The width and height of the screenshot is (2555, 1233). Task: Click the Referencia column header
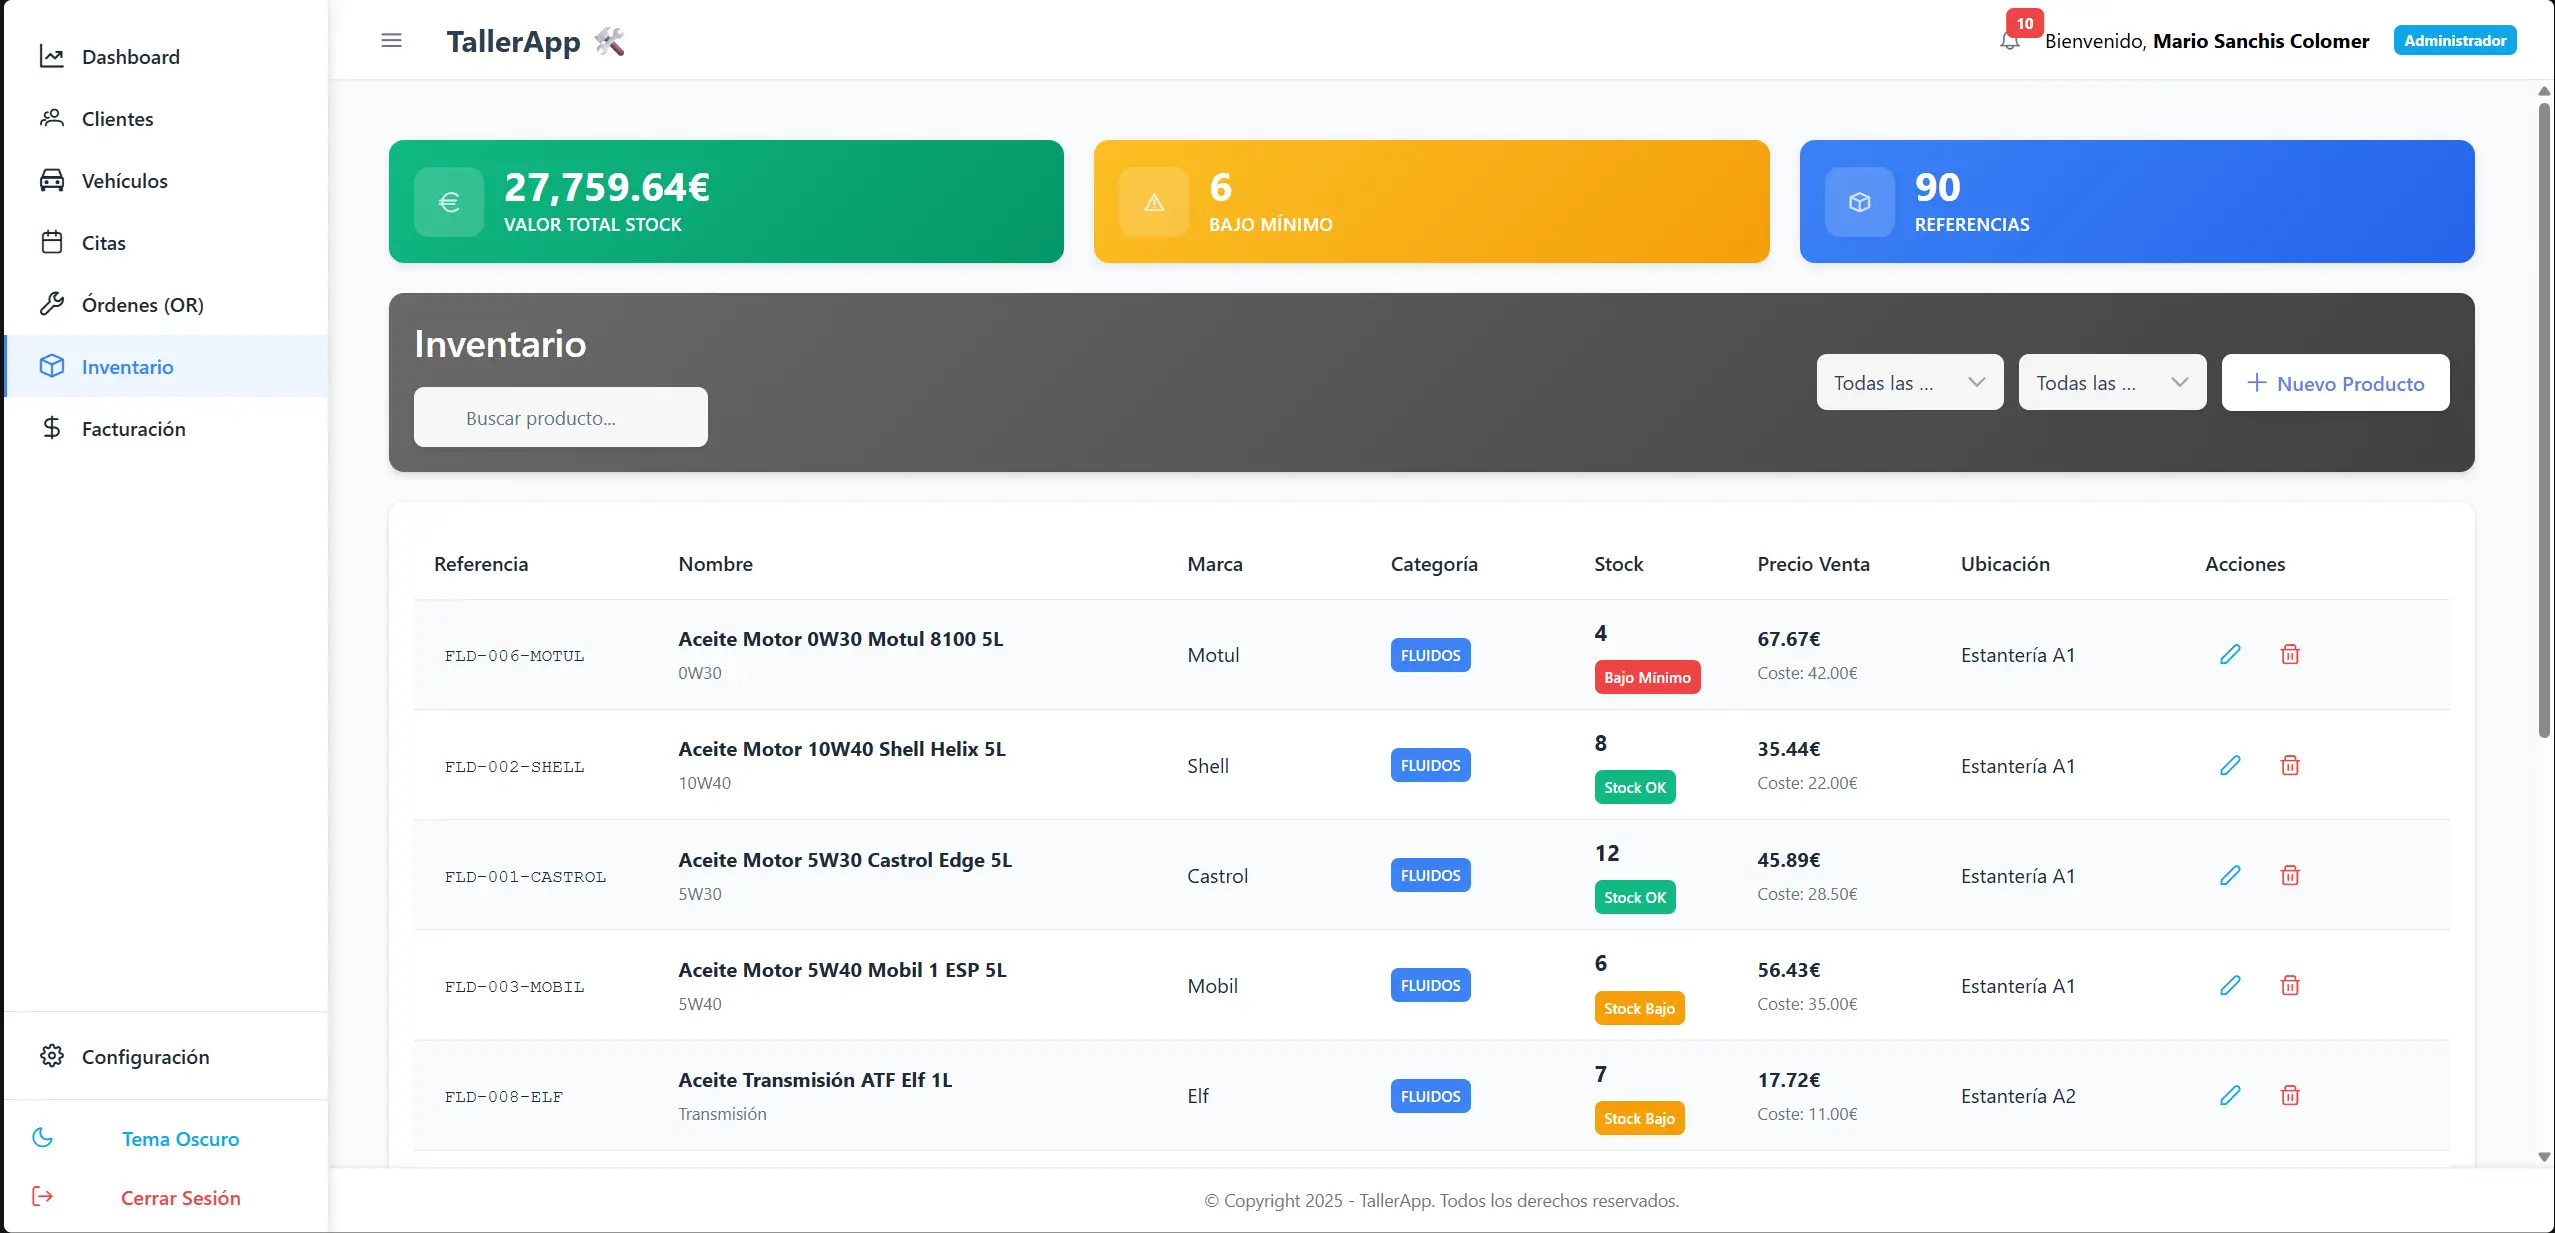(x=481, y=564)
